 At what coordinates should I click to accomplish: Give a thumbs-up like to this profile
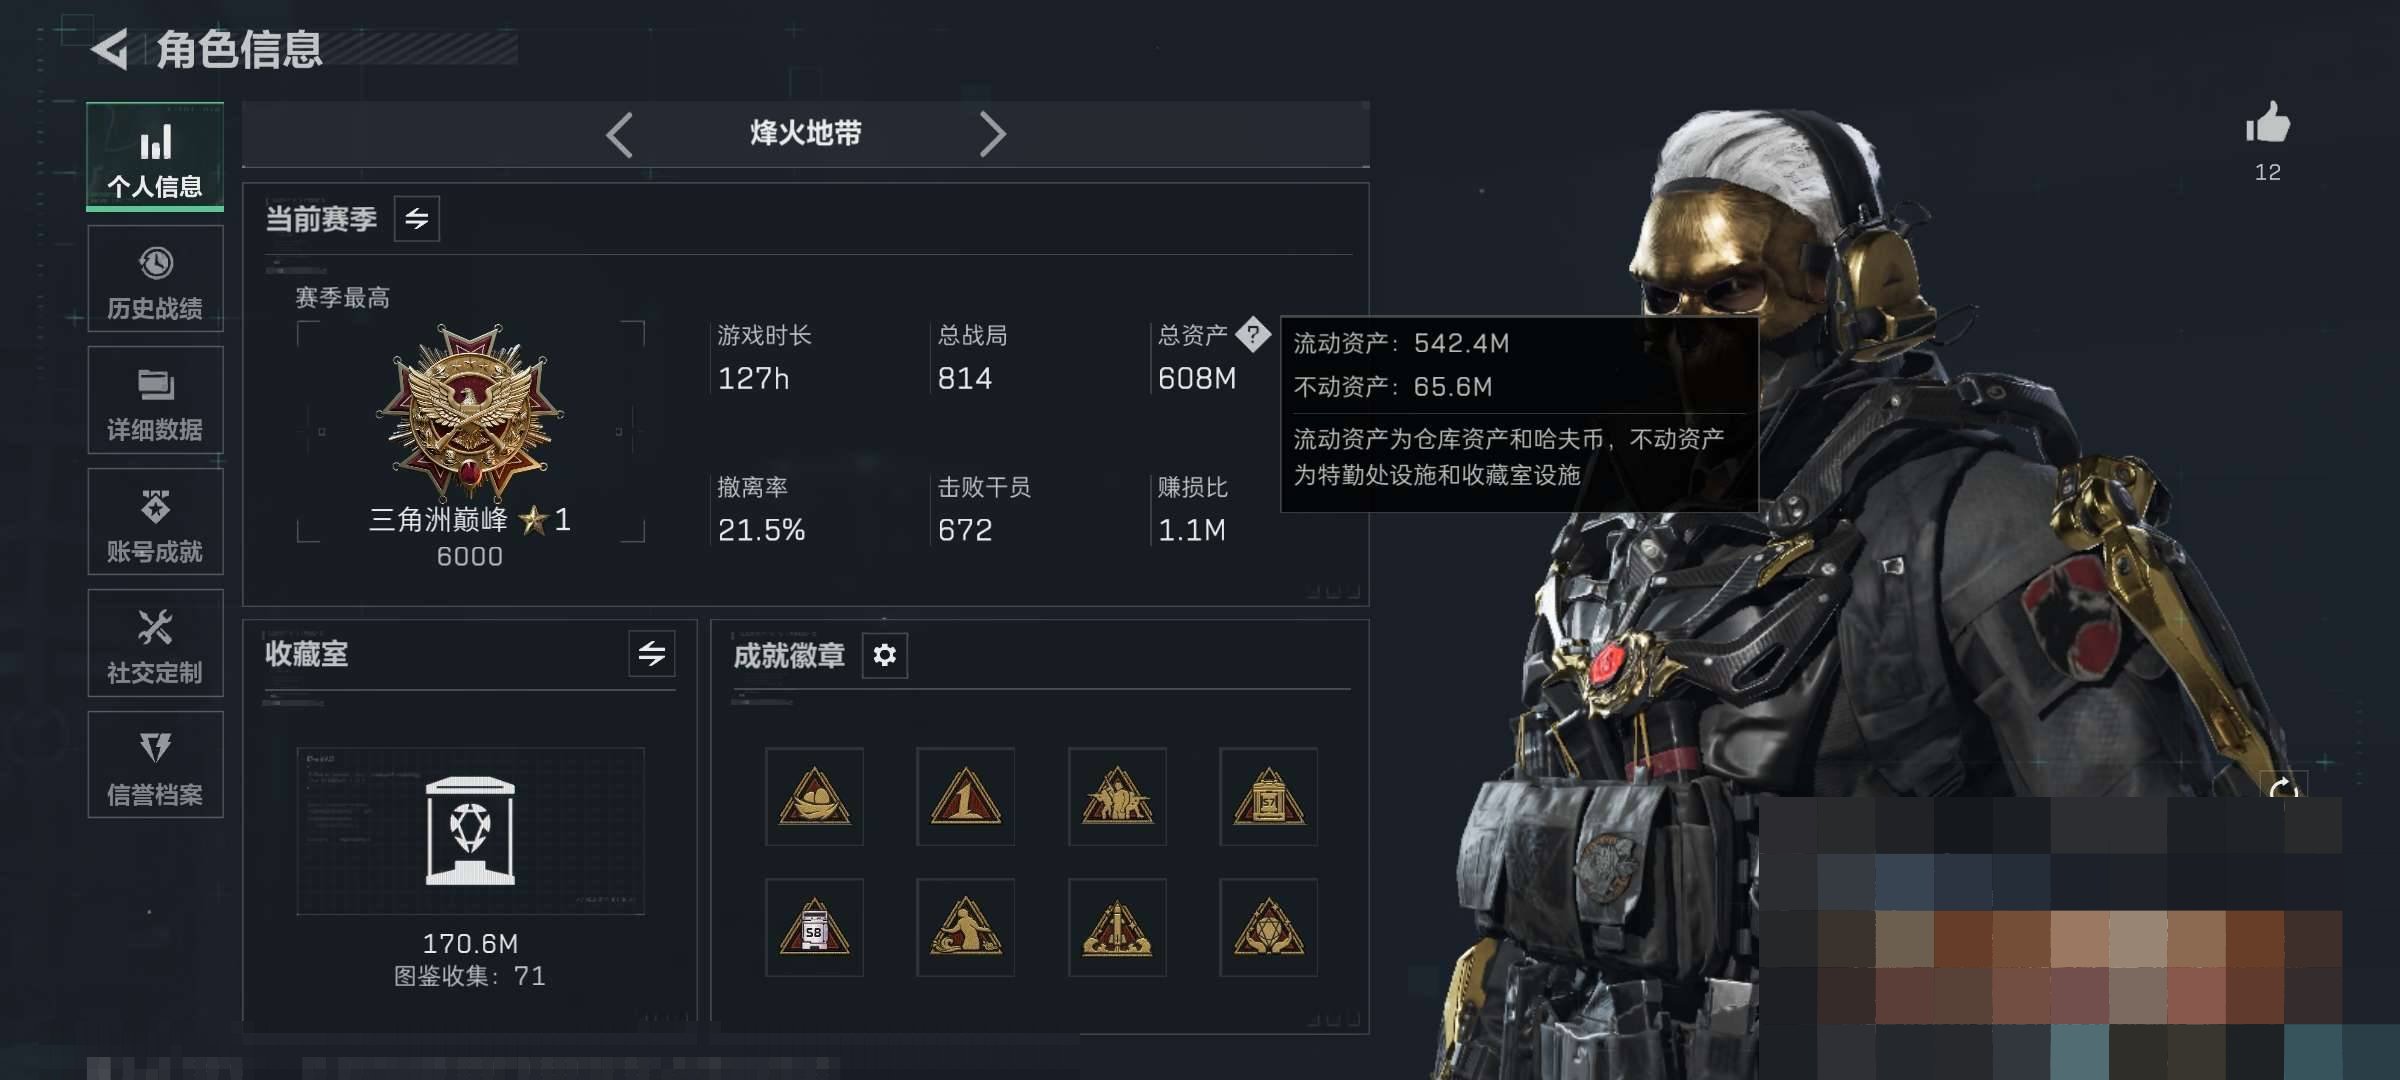(x=2267, y=124)
